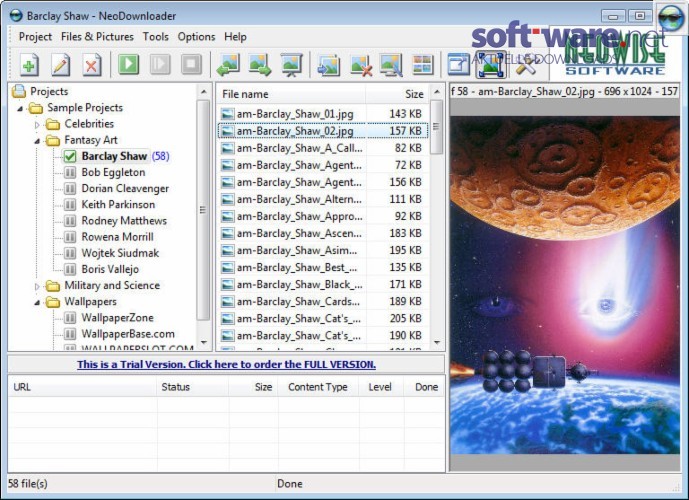Select the Rodney Matthews project
The height and width of the screenshot is (500, 689).
coord(124,221)
